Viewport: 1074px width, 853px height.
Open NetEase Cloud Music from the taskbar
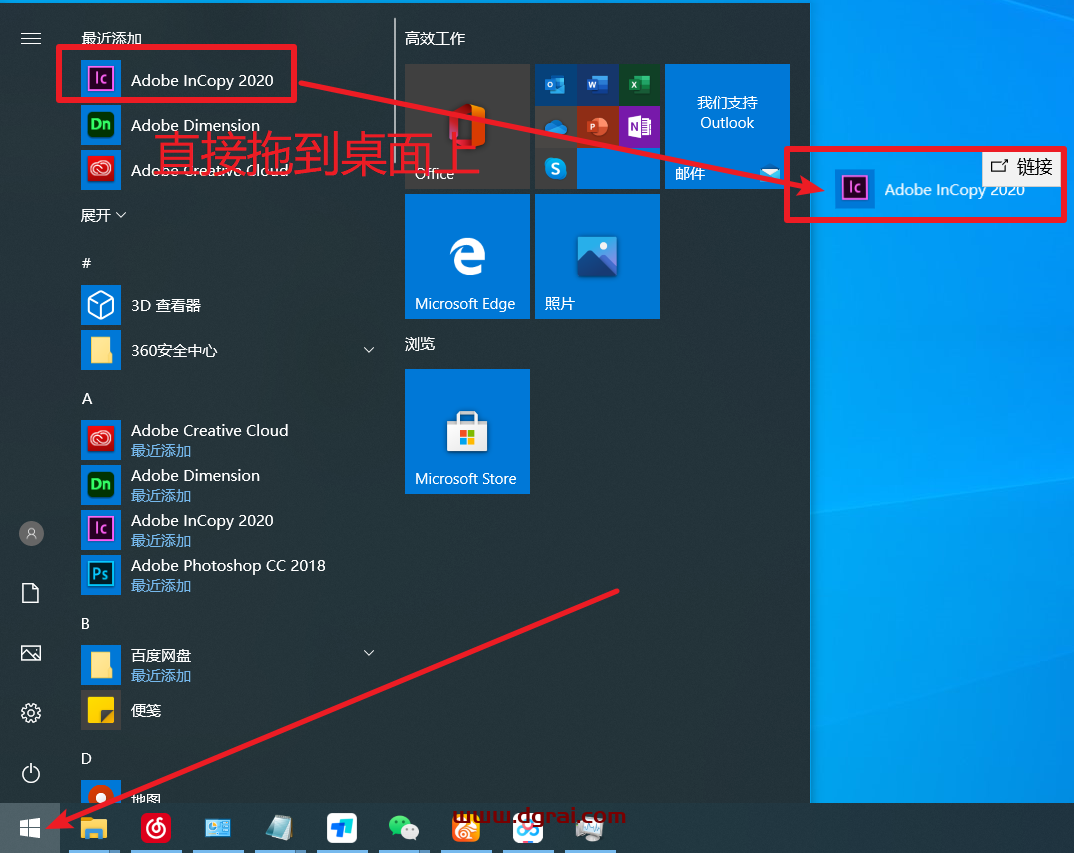pos(156,828)
